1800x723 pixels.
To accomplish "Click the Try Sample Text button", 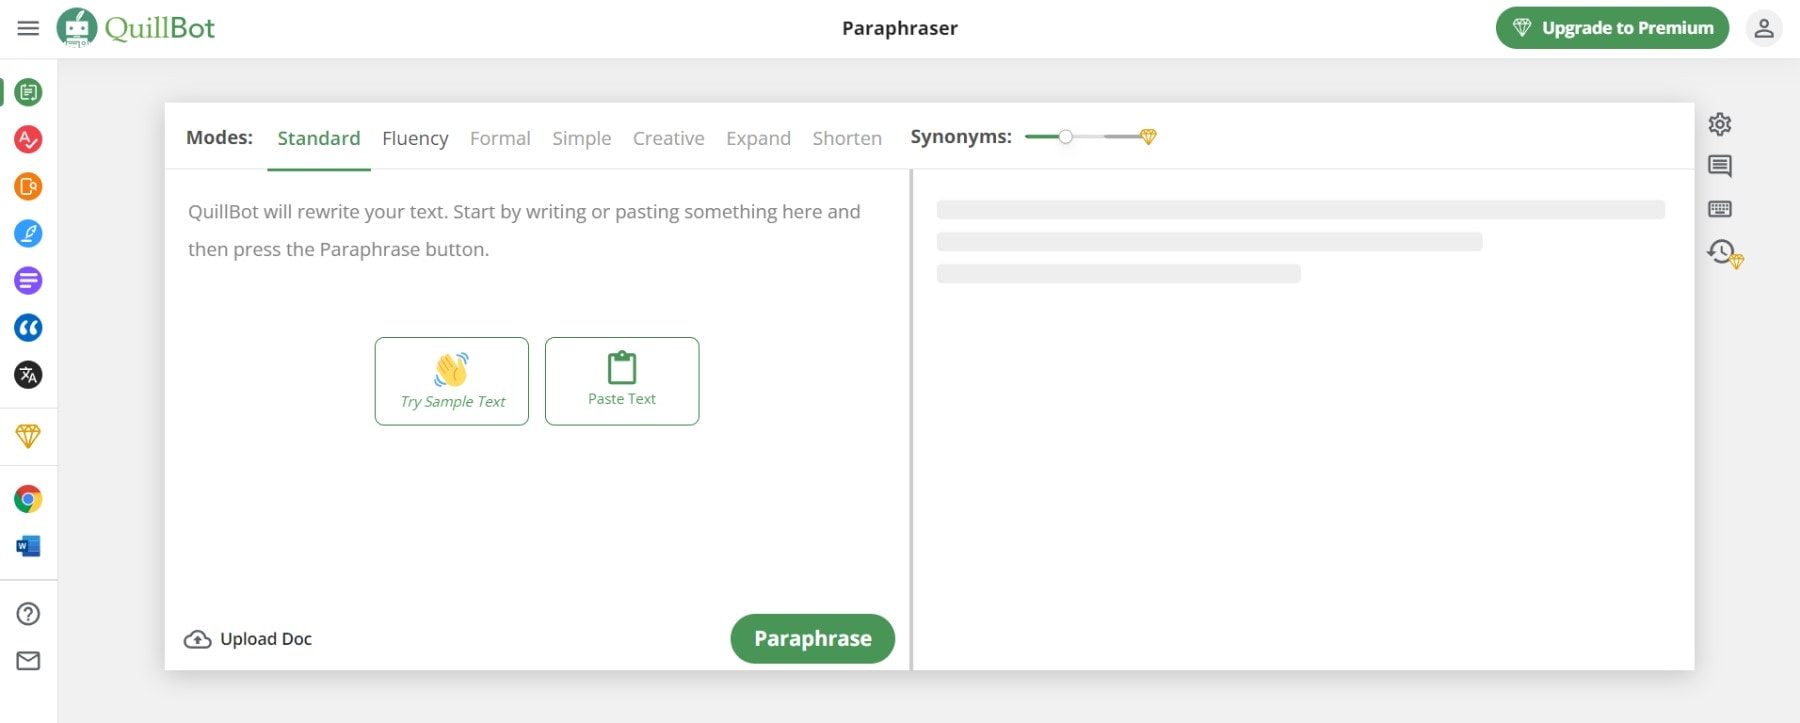I will point(452,381).
